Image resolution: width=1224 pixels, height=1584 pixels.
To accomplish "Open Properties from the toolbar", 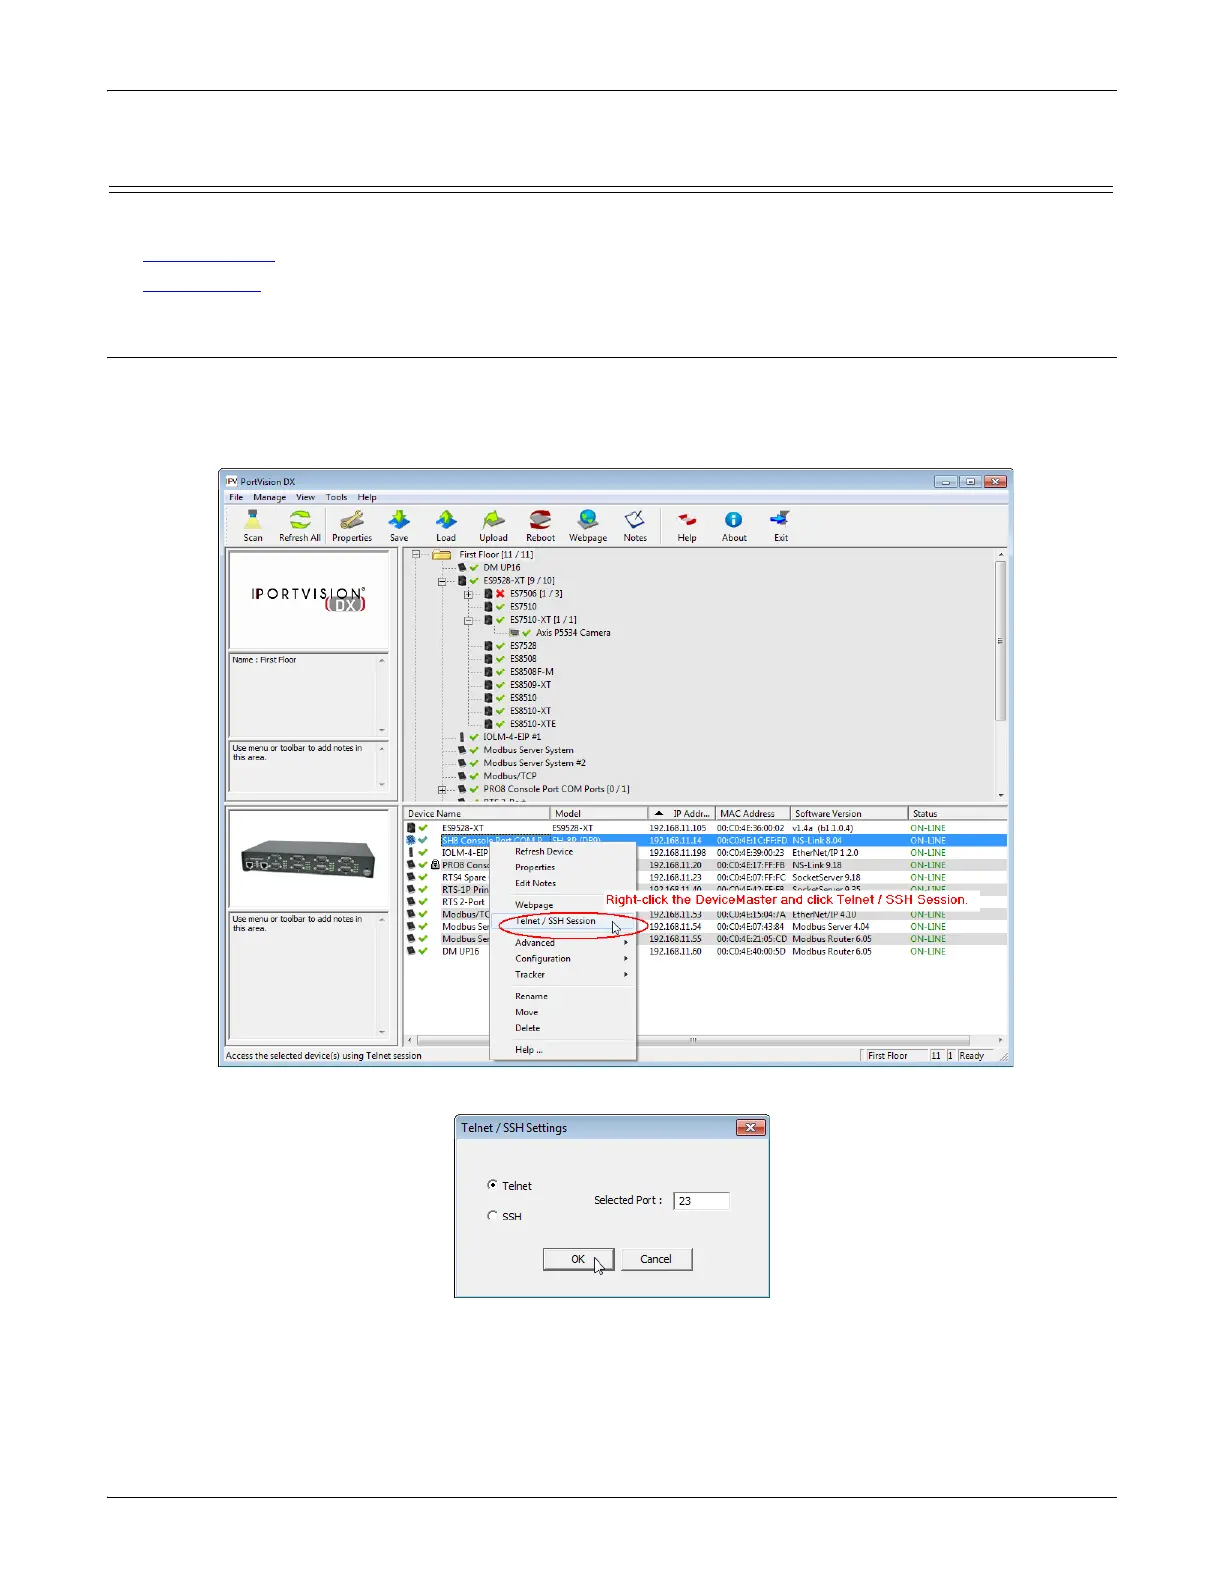I will [x=351, y=520].
